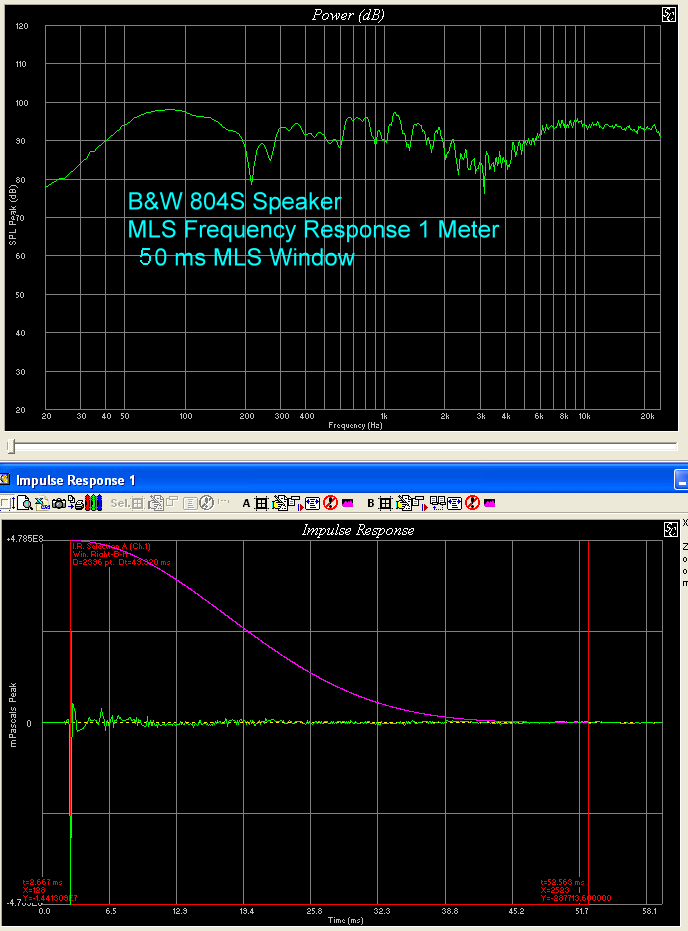Click the corner icon of the Impulse Response plot
Image resolution: width=688 pixels, height=931 pixels.
pyautogui.click(x=670, y=529)
